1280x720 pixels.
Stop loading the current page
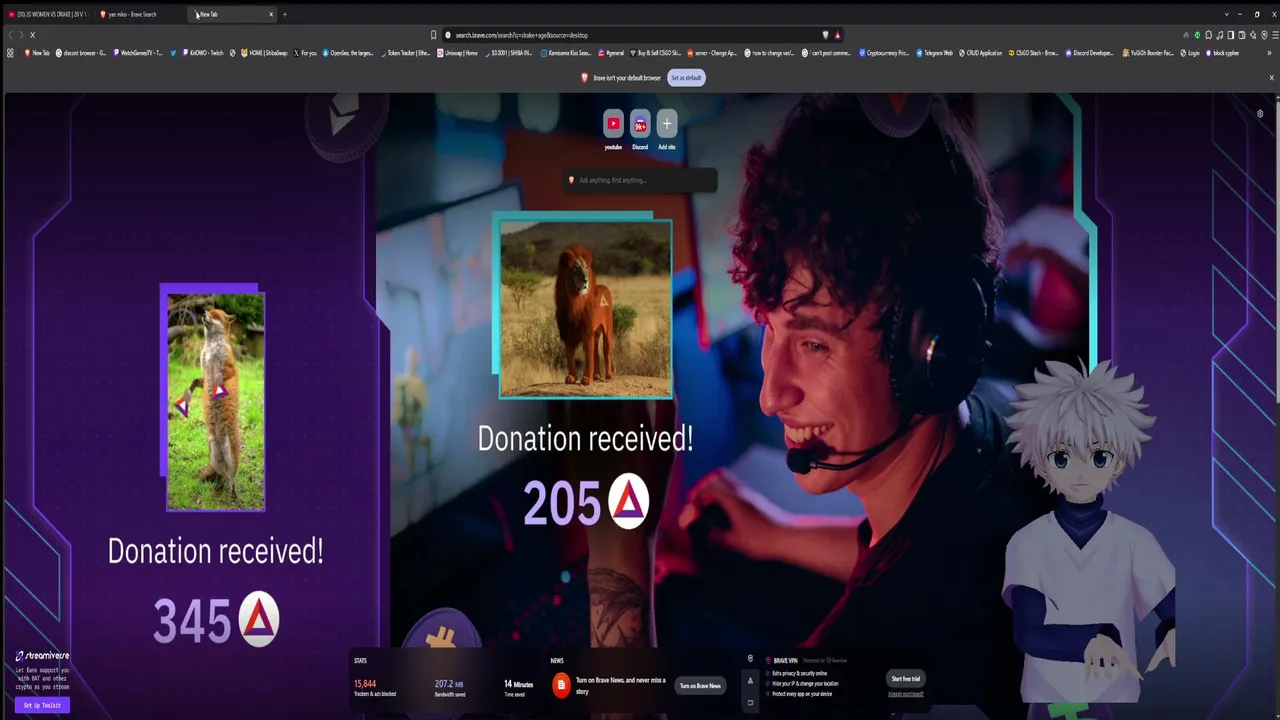point(32,35)
